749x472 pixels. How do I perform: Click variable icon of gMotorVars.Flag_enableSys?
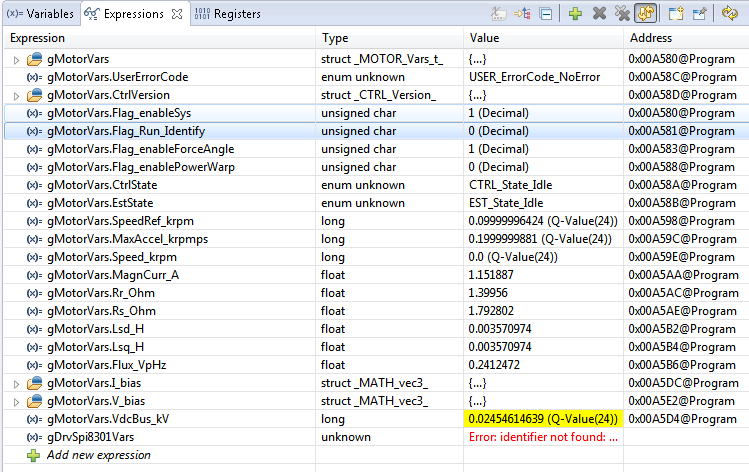[x=34, y=113]
